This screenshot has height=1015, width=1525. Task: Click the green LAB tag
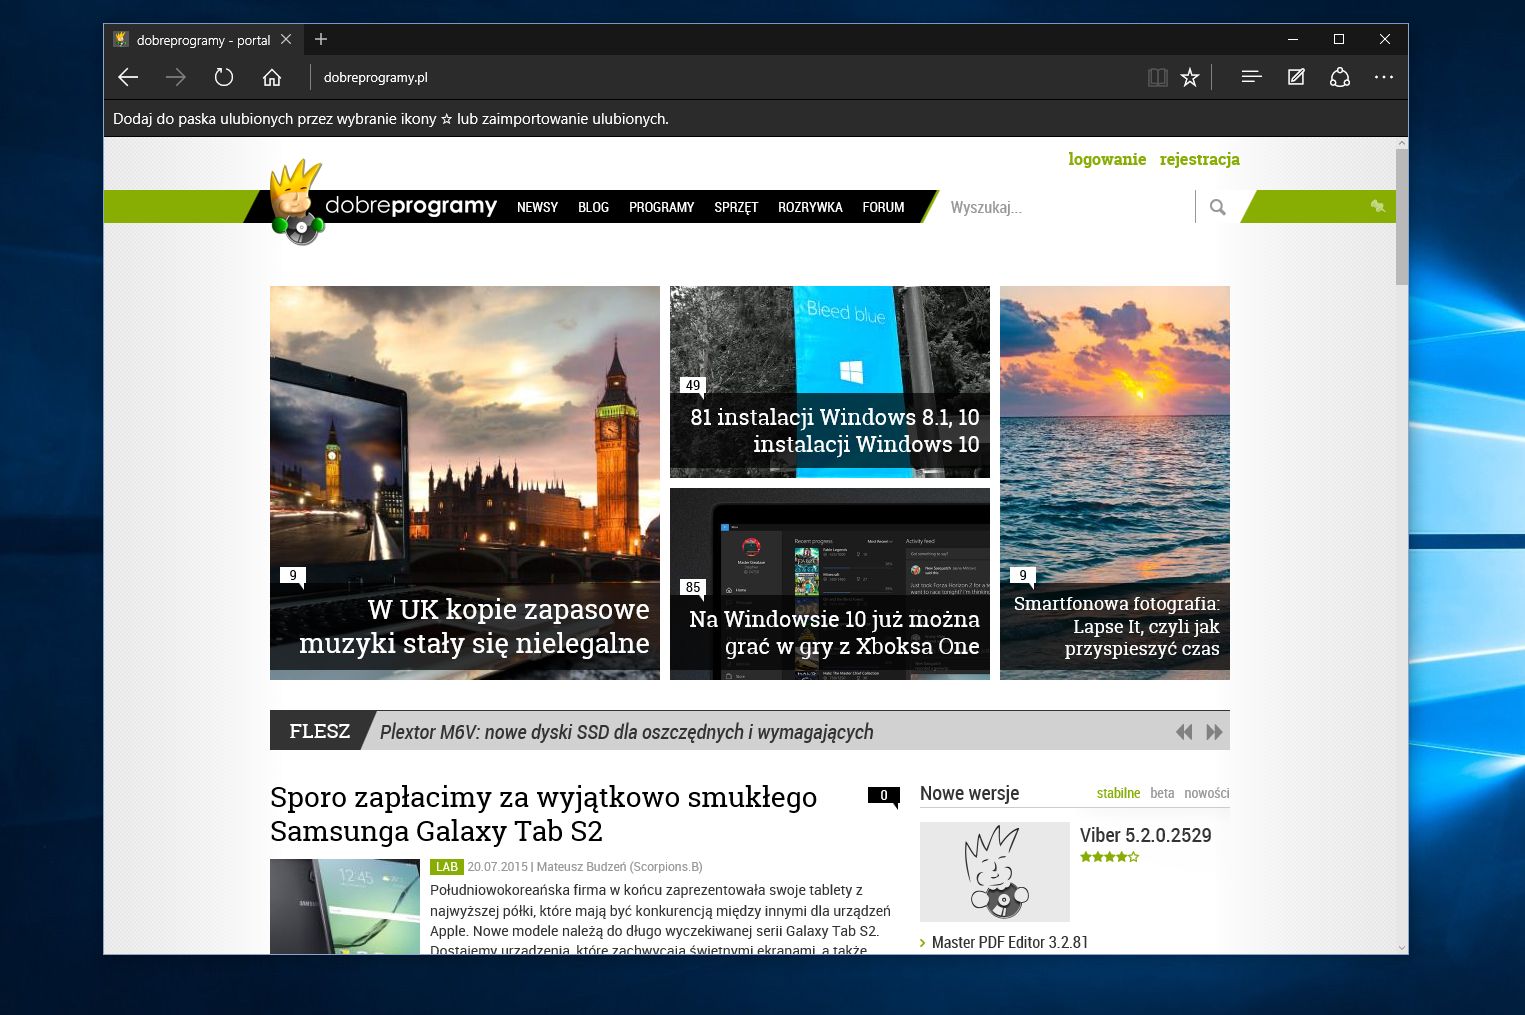447,867
